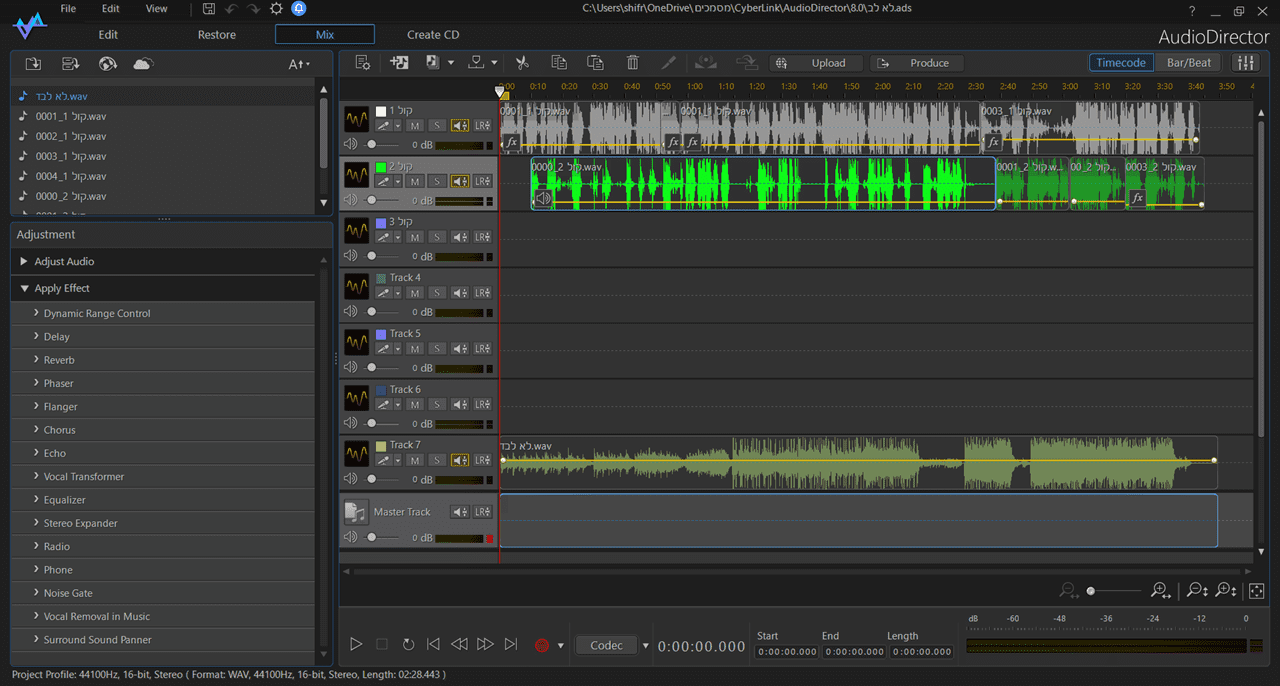Open the library sort order dropdown
This screenshot has height=686, width=1280.
click(x=299, y=64)
